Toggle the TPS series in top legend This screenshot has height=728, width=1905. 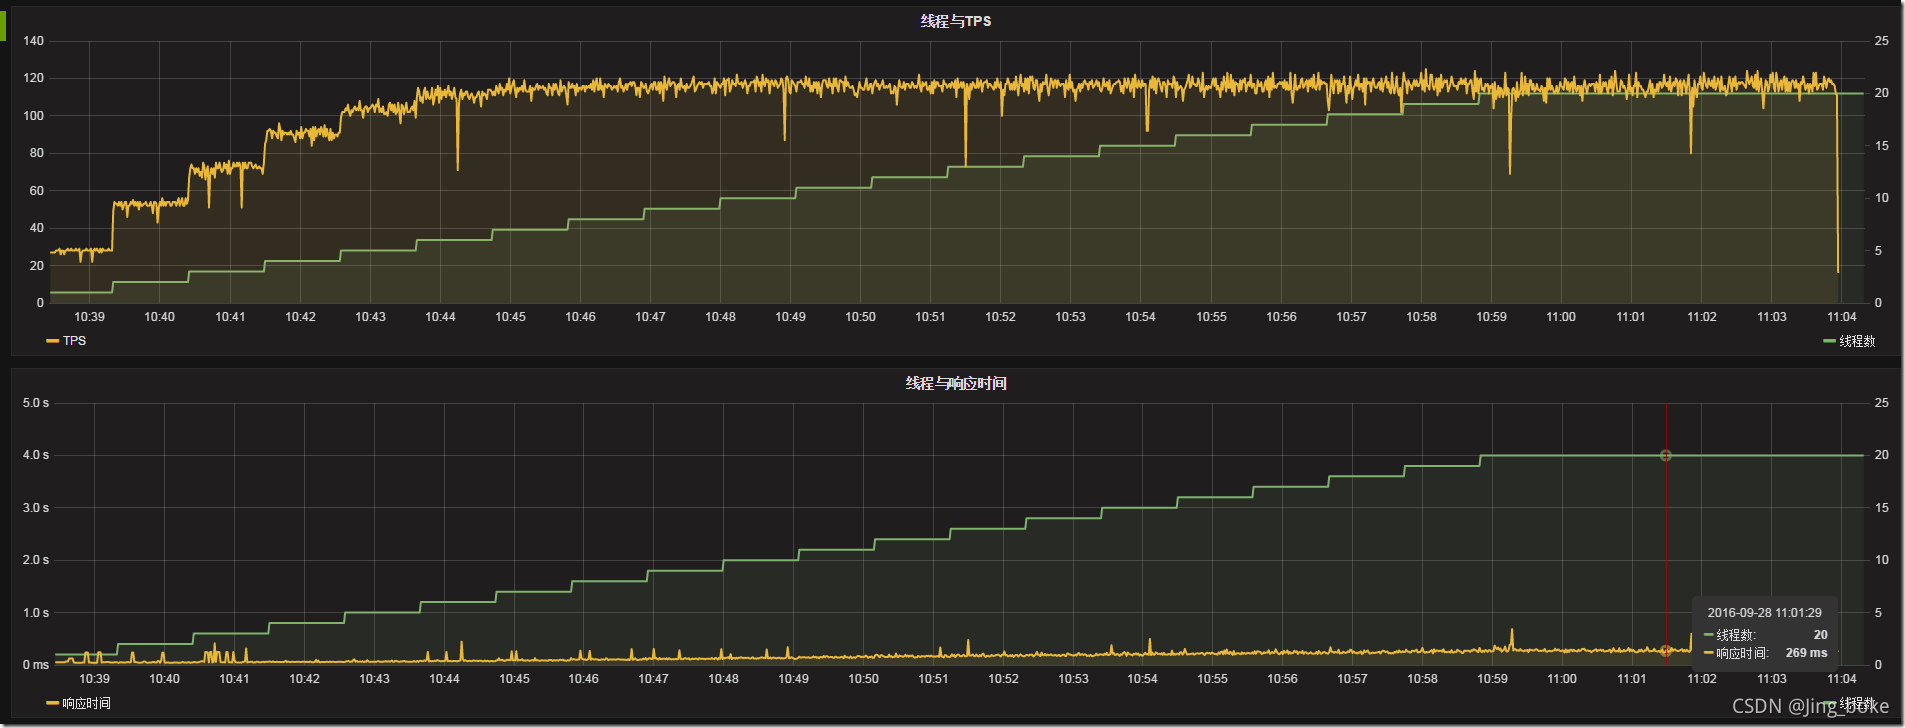tap(74, 341)
